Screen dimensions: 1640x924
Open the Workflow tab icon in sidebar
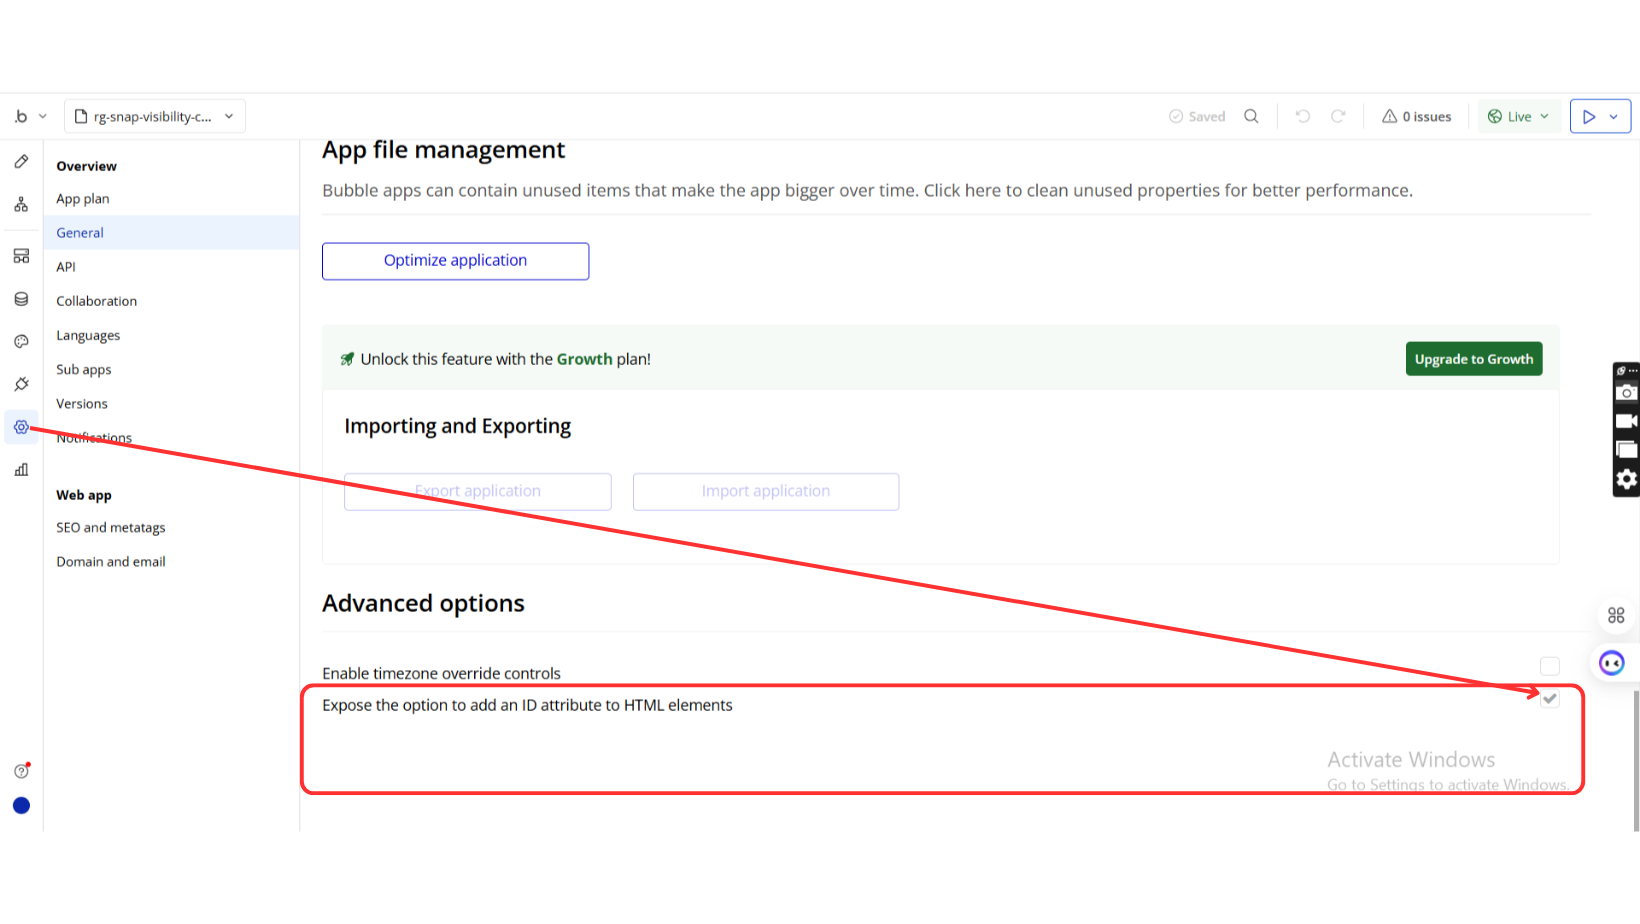[x=21, y=205]
